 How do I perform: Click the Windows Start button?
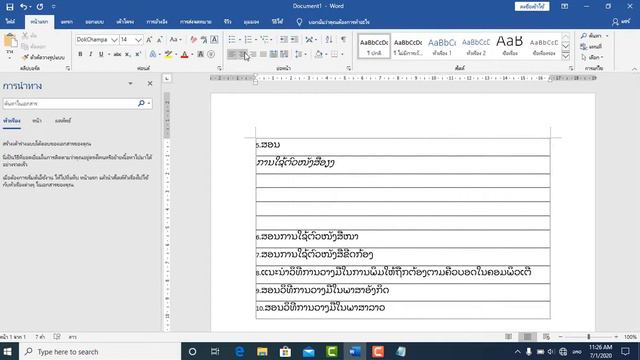pyautogui.click(x=8, y=351)
